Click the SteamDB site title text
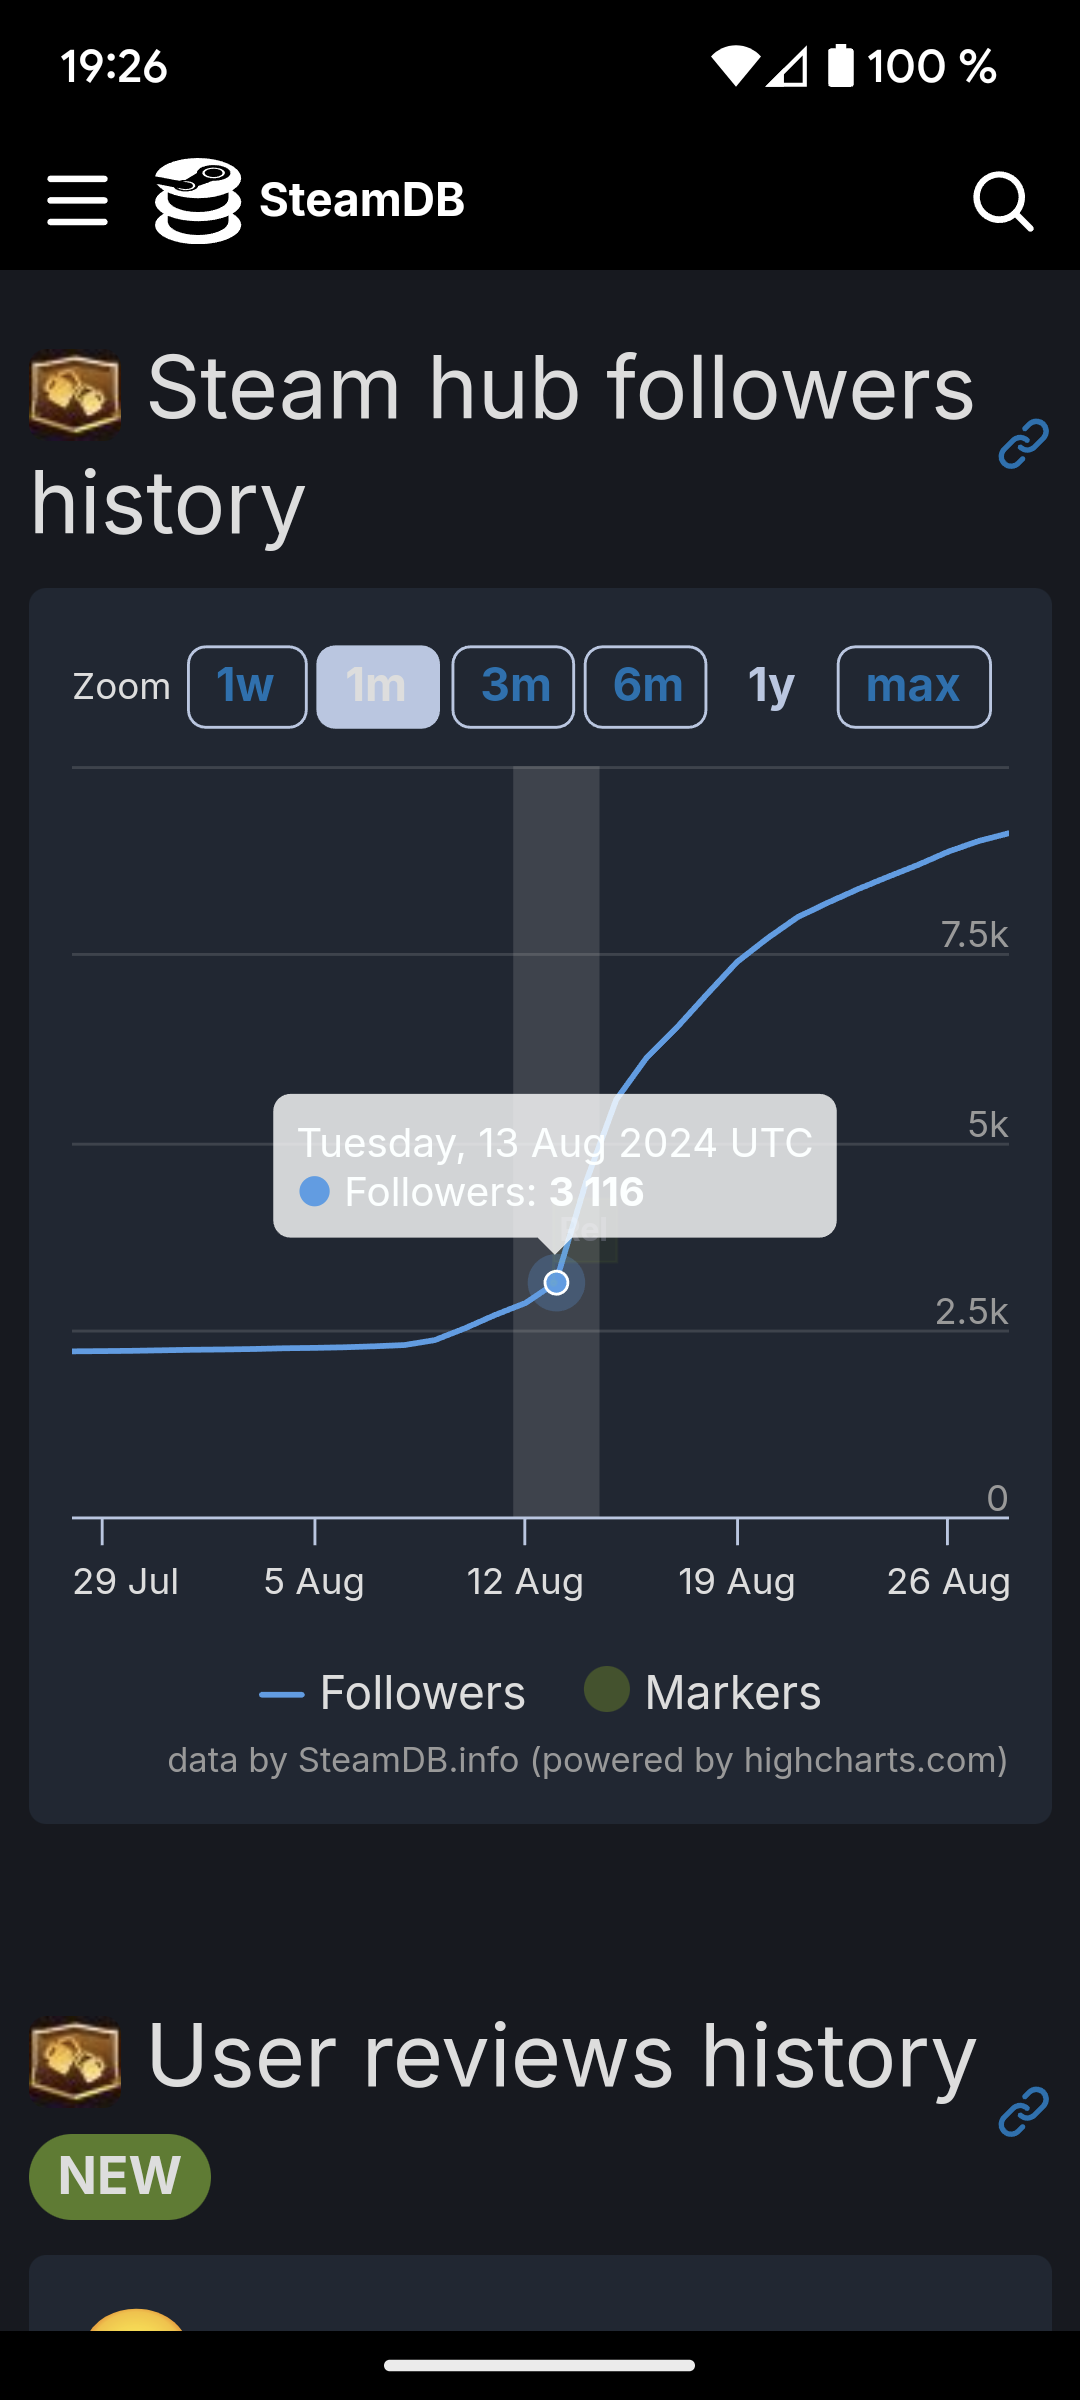1080x2400 pixels. coord(362,200)
